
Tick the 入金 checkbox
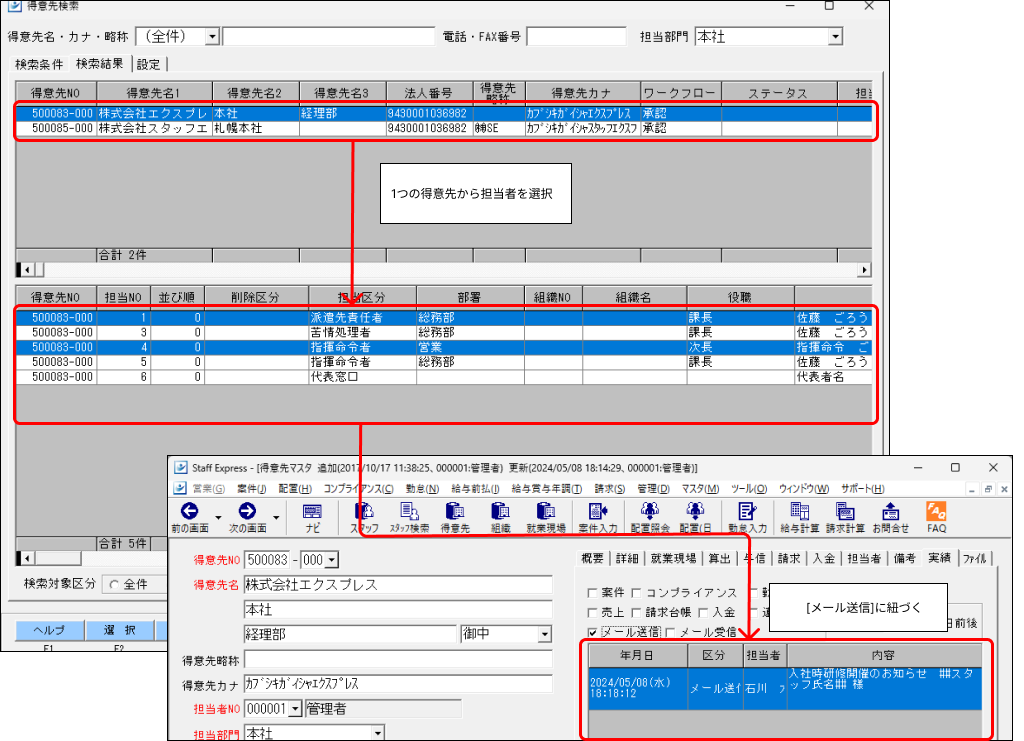click(703, 612)
